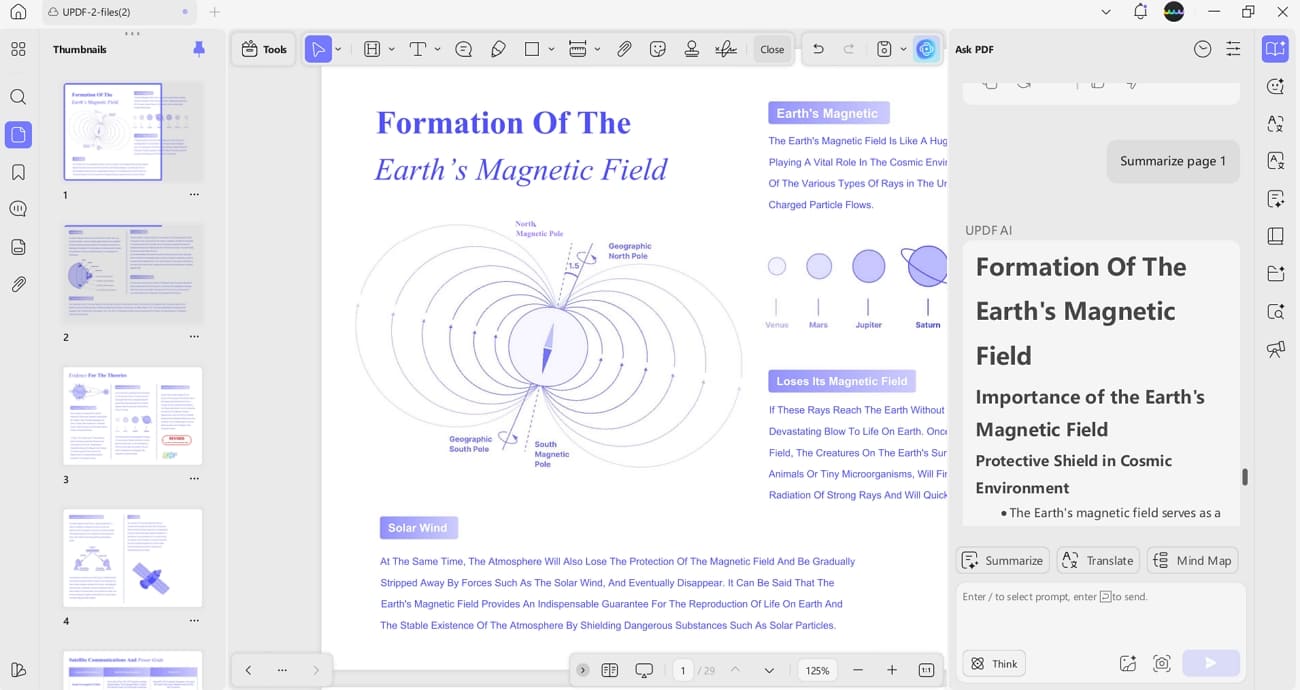Pin the Thumbnails panel
This screenshot has height=690, width=1300.
click(x=199, y=48)
